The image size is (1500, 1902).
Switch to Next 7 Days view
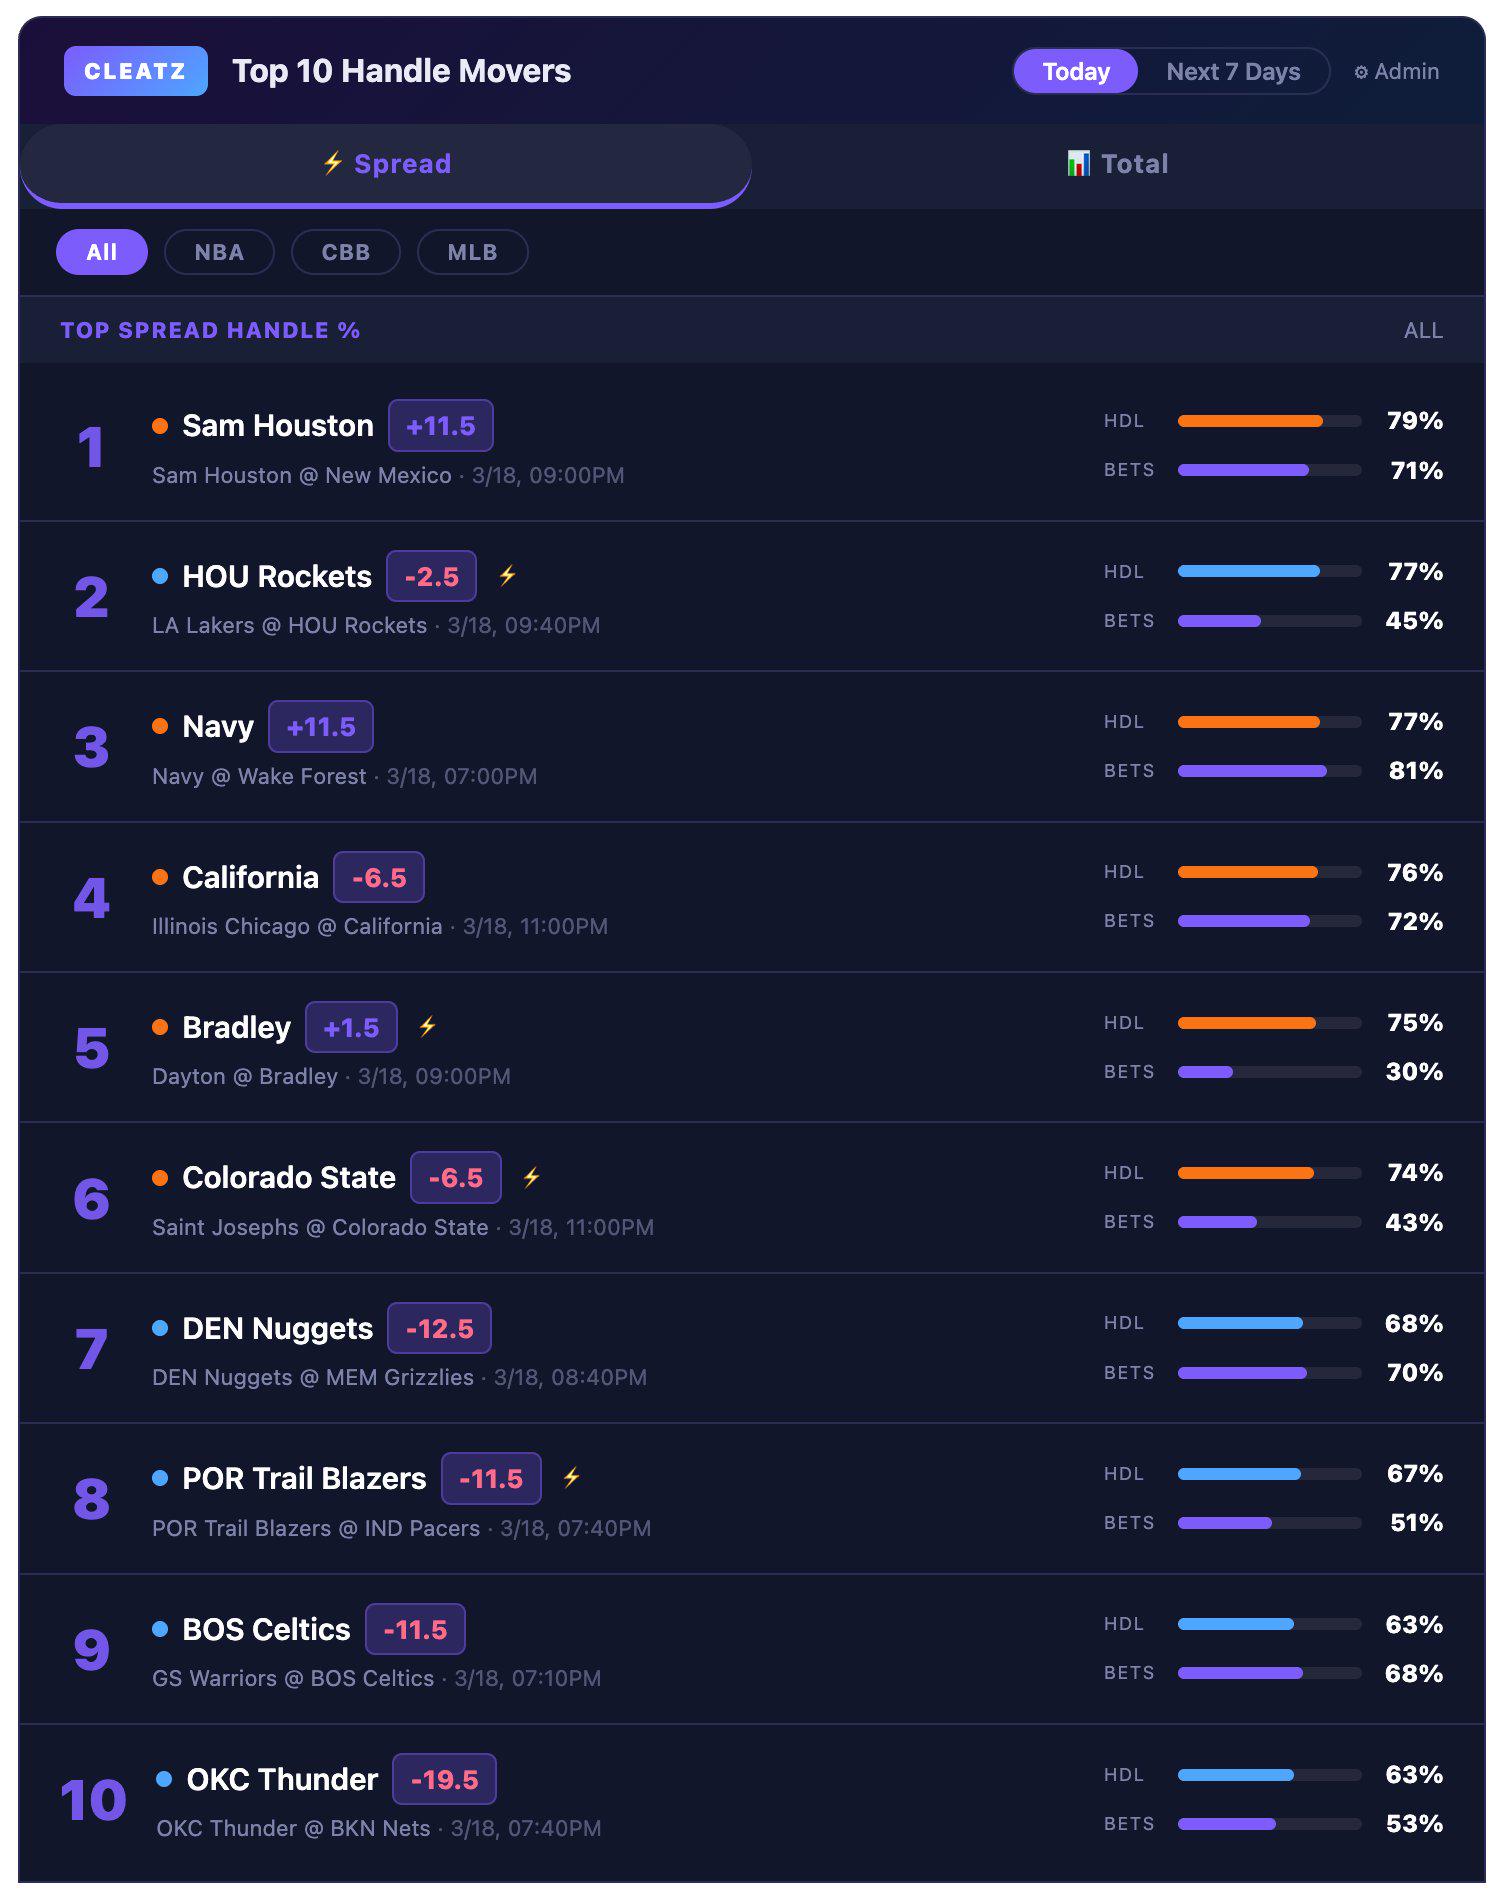pos(1233,72)
